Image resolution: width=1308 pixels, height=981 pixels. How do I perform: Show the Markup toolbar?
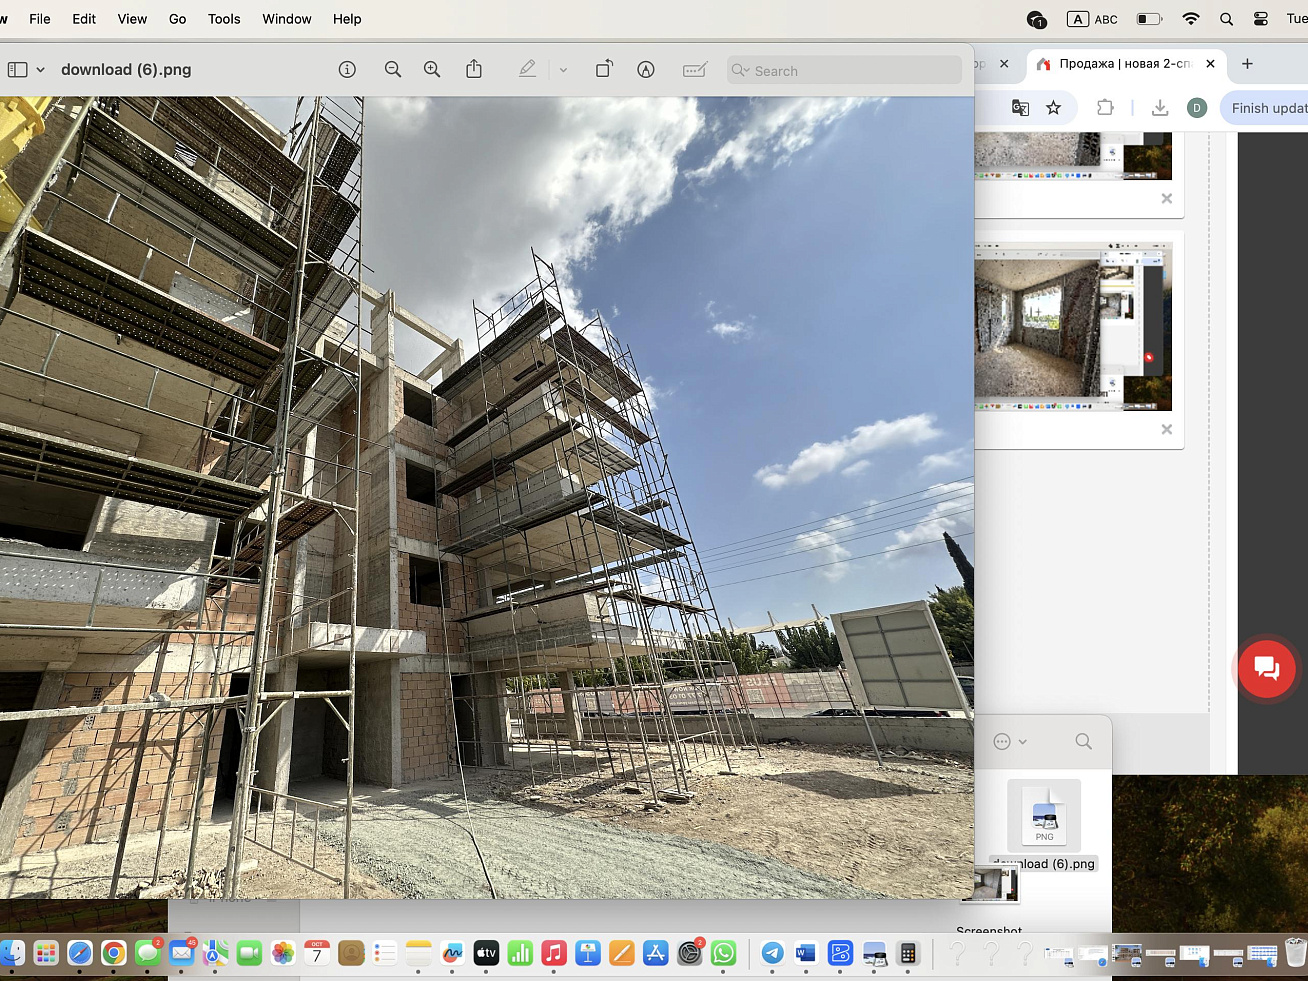click(x=646, y=70)
